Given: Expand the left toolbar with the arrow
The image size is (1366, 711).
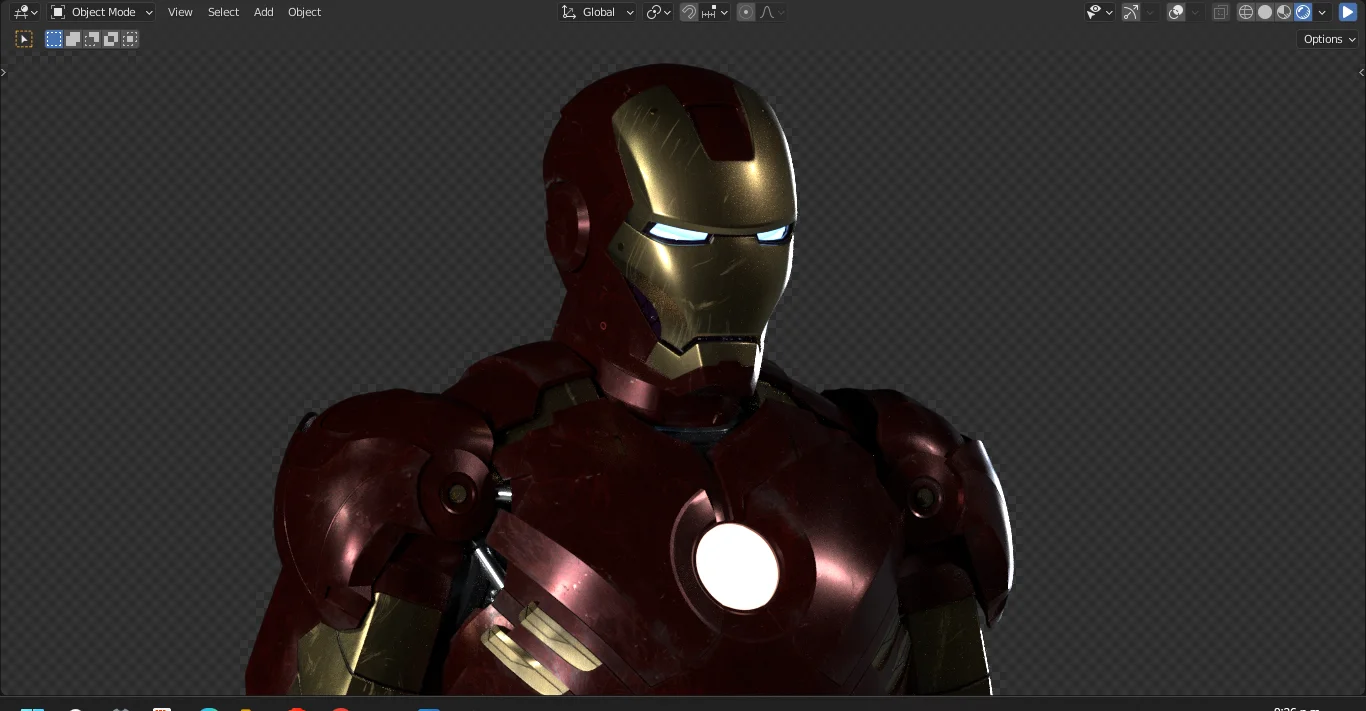Looking at the screenshot, I should [3, 72].
